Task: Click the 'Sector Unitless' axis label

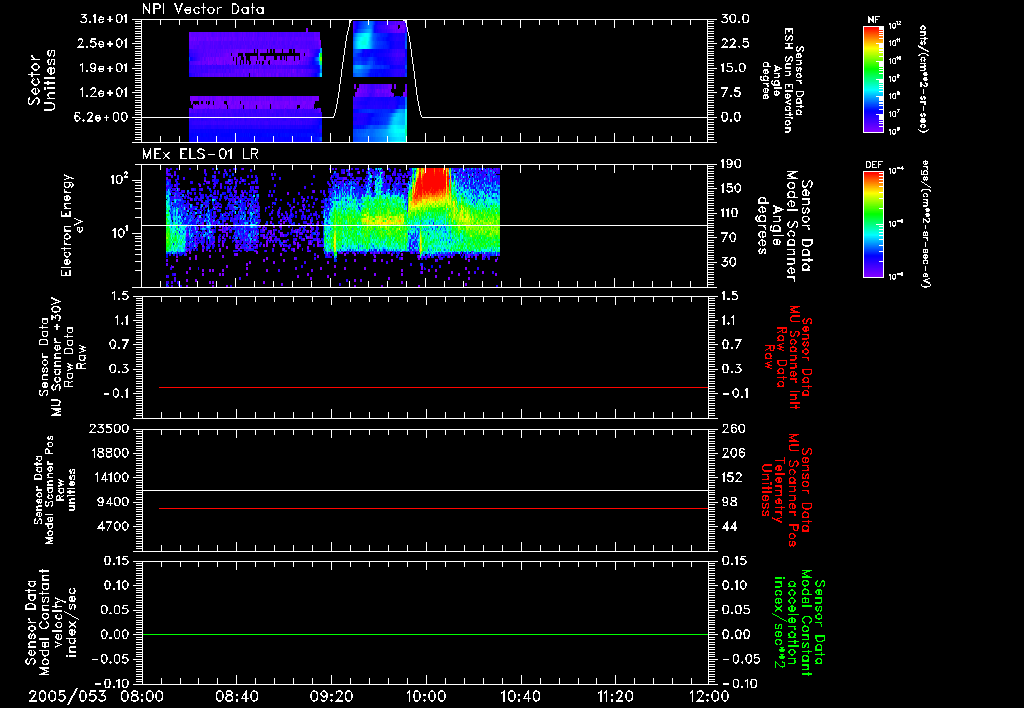Action: [x=42, y=80]
